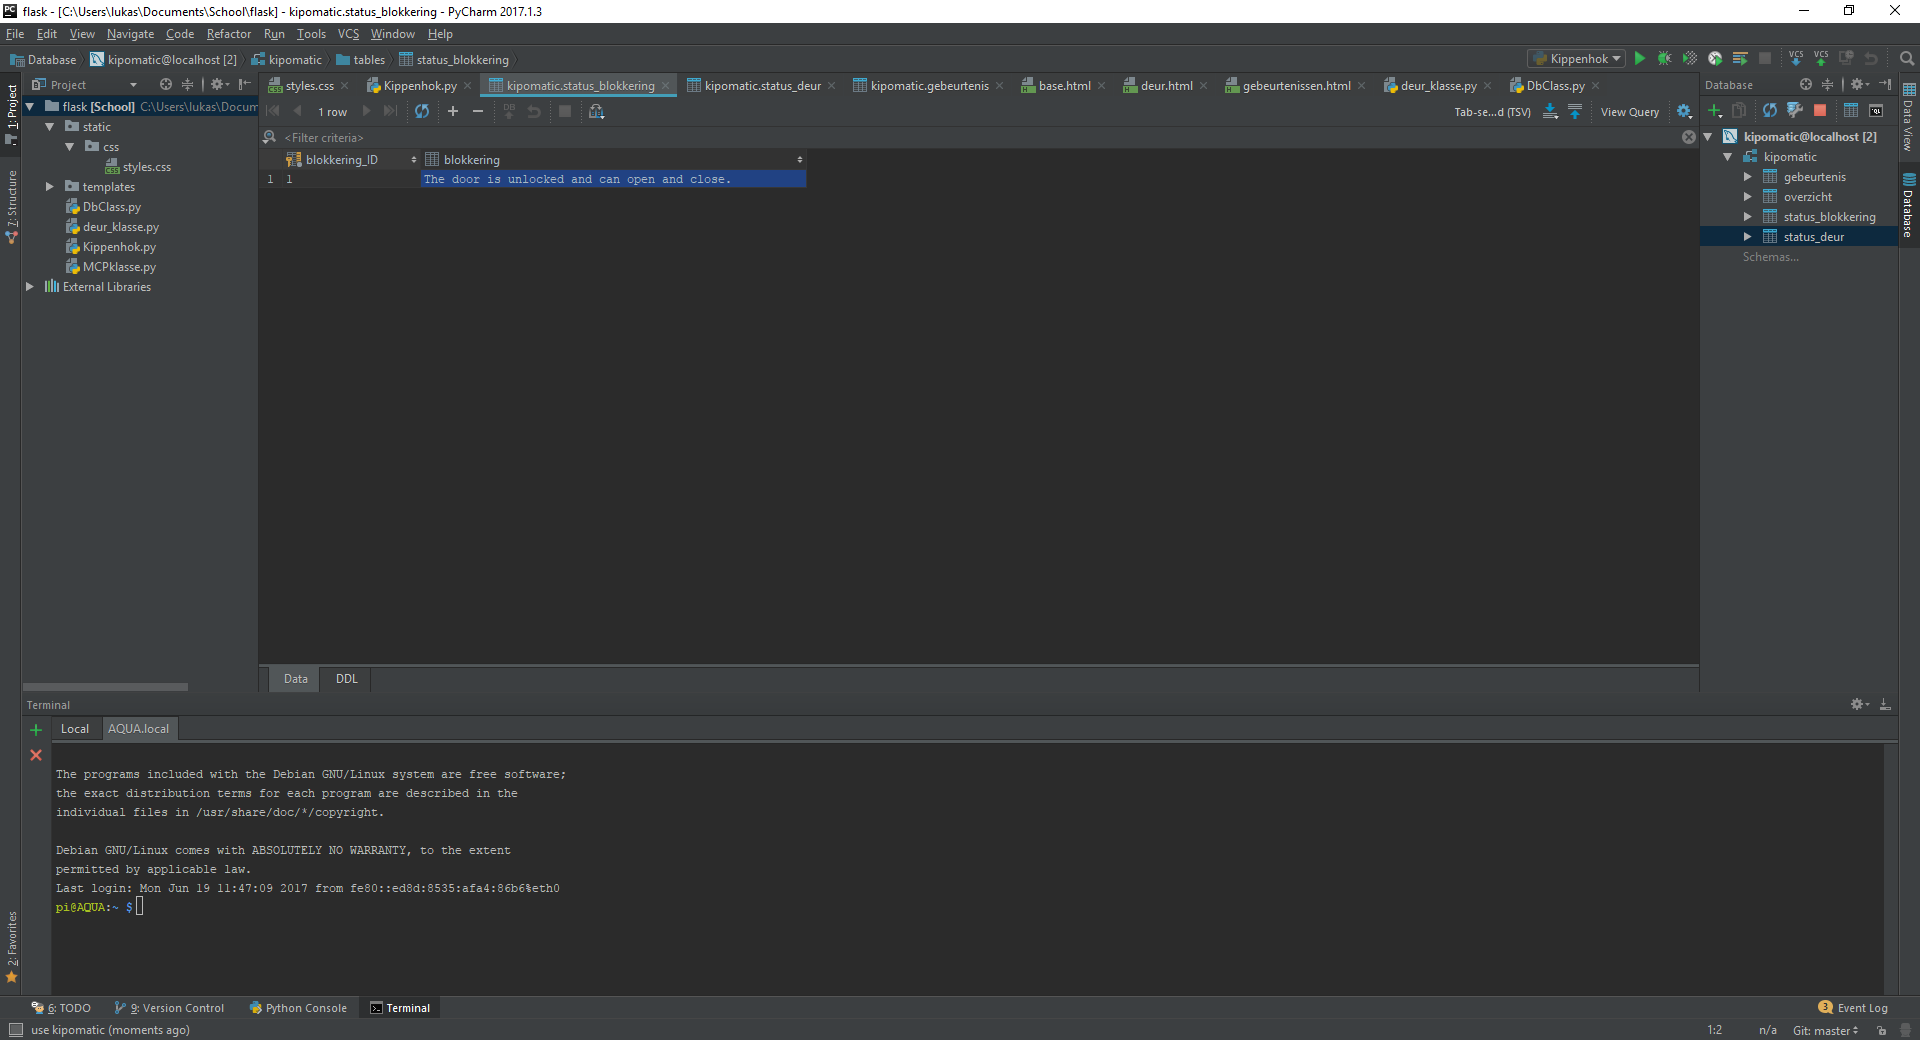Open the Tab-separated (TSV) extractor dropdown

(1492, 112)
